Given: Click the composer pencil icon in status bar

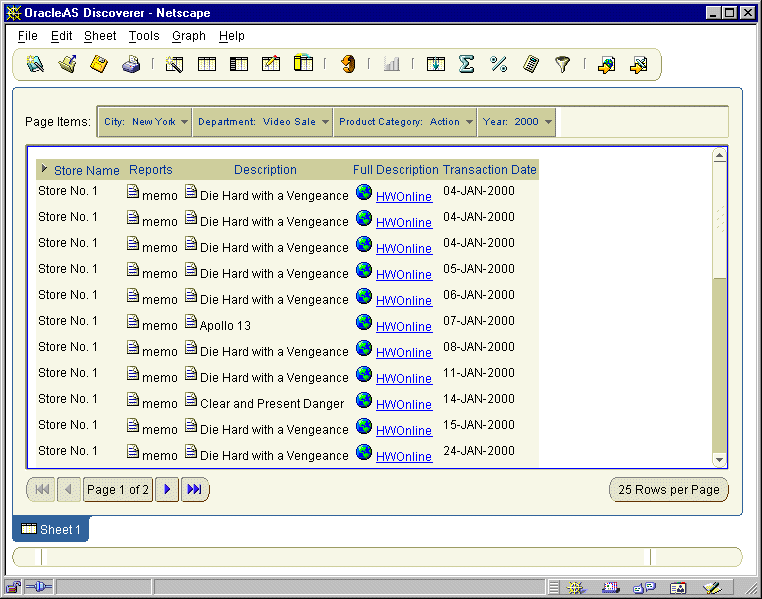Looking at the screenshot, I should coord(712,588).
